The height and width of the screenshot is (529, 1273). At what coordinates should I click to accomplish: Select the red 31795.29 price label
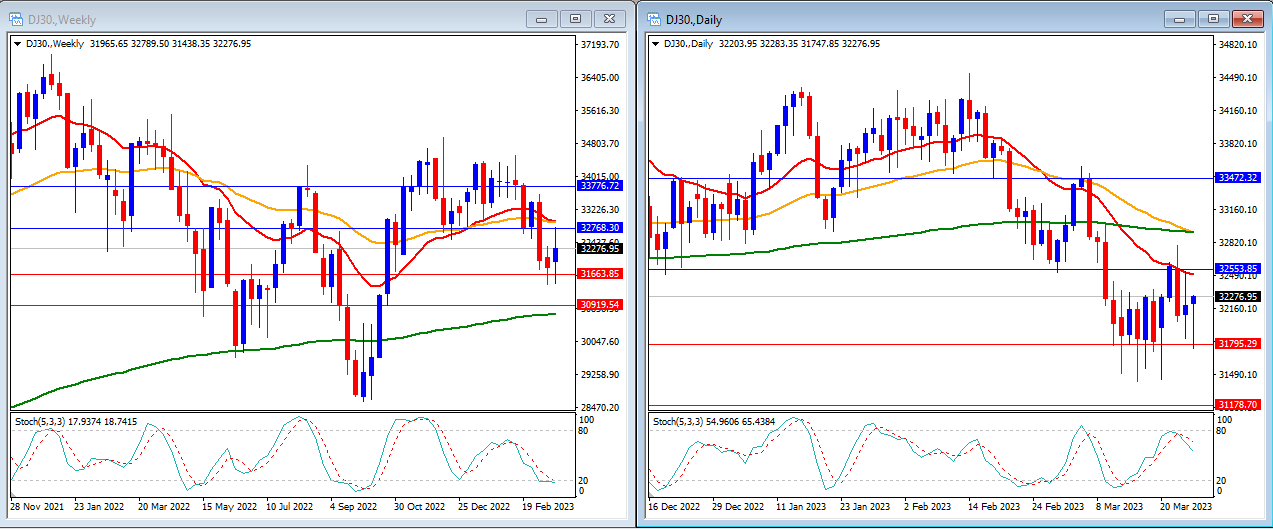coord(1238,344)
